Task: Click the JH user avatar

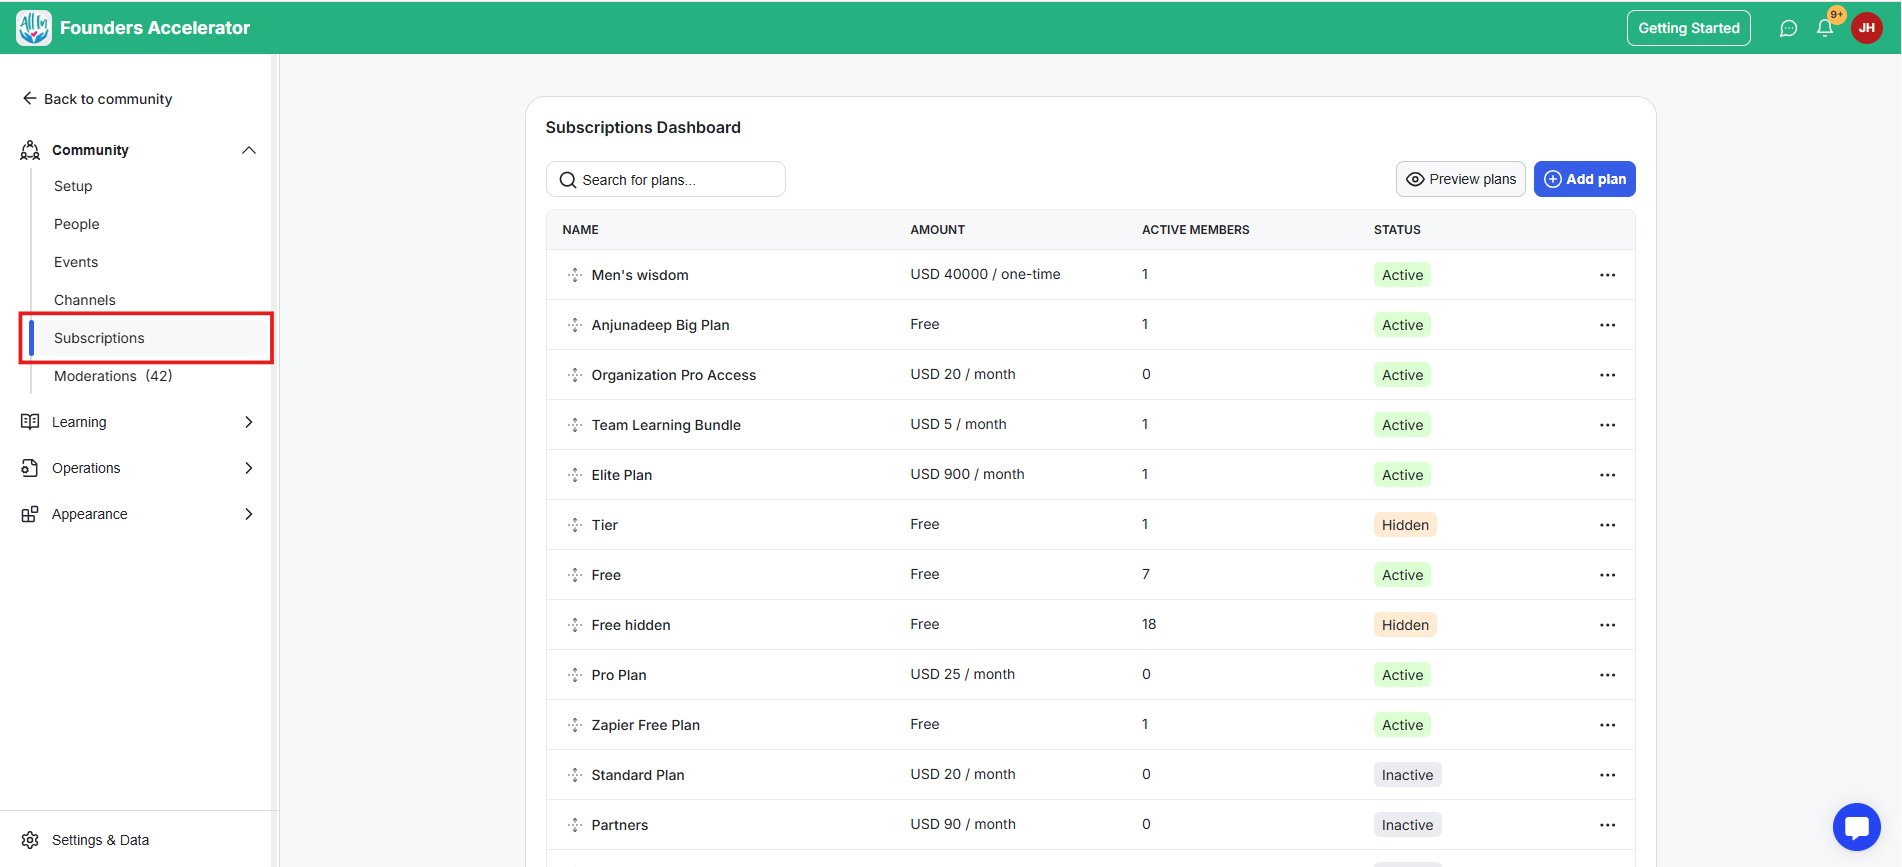Action: coord(1867,28)
